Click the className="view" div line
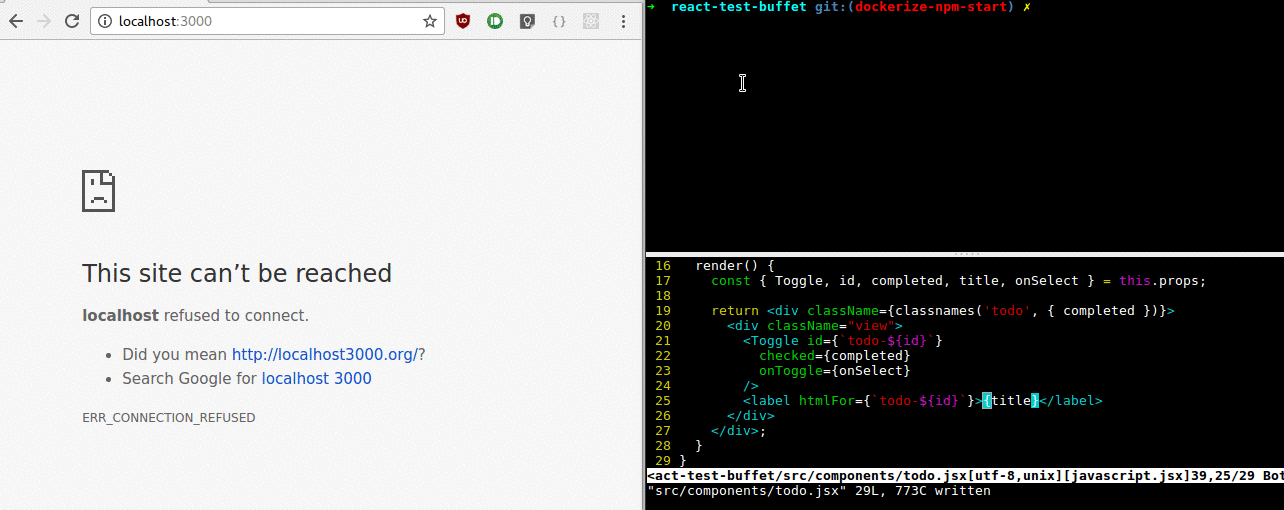Screen dimensions: 1284x510 point(815,326)
